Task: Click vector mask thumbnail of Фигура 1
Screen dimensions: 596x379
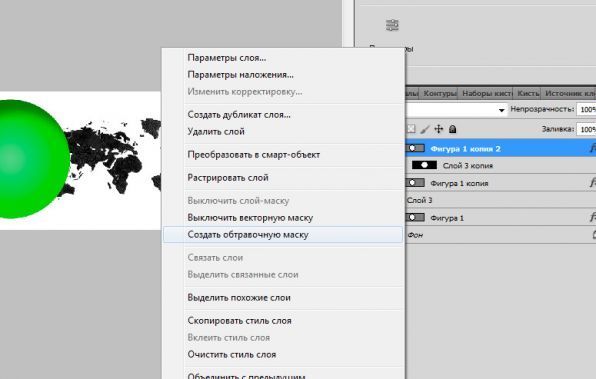Action: pos(415,217)
